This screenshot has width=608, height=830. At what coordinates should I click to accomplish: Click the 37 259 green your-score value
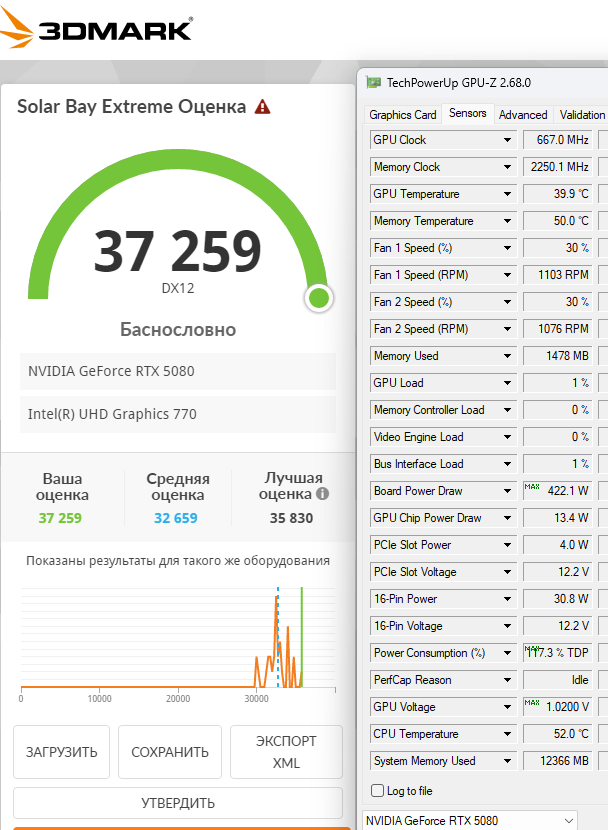pos(60,518)
